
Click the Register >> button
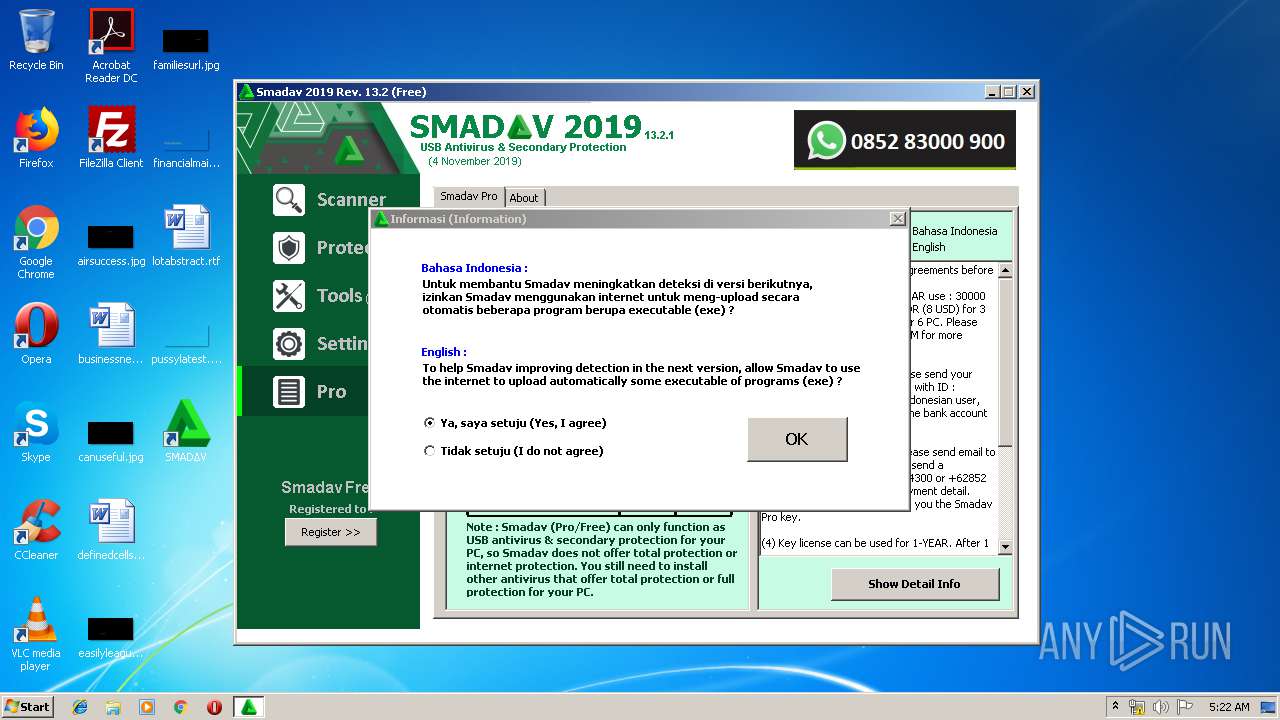(330, 532)
